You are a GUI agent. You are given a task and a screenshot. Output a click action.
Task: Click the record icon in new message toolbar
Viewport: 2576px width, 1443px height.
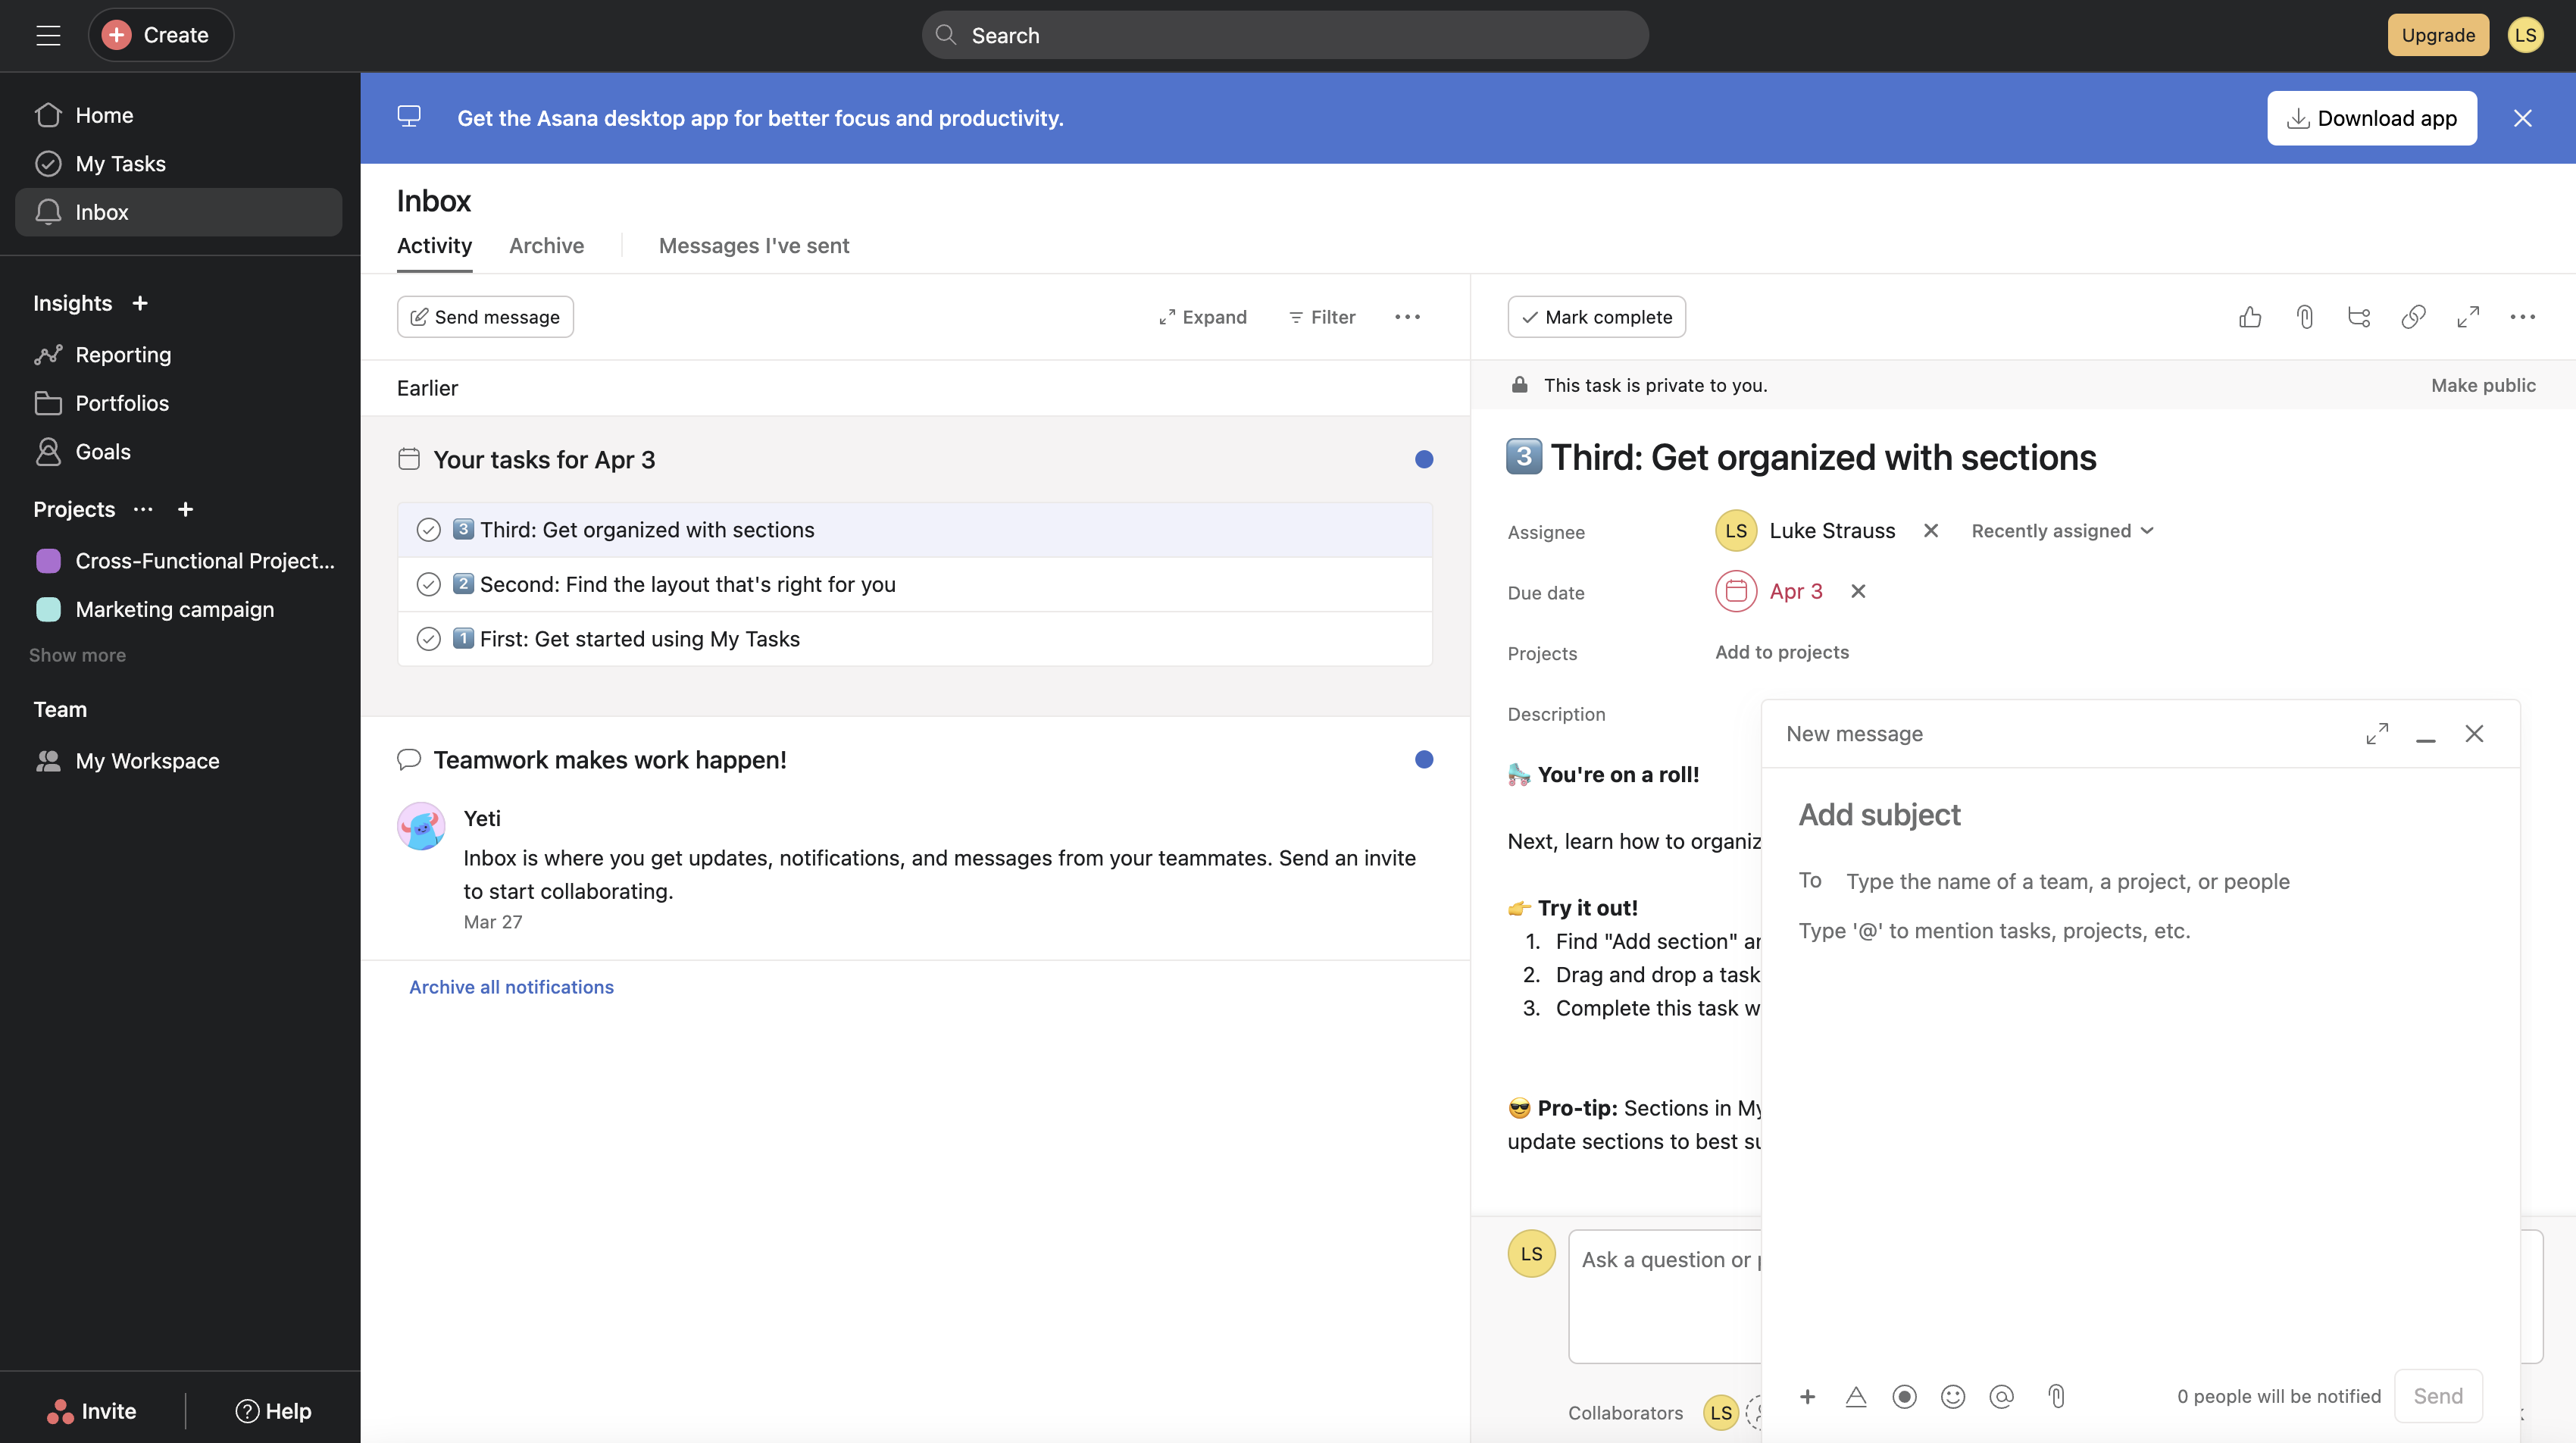click(1902, 1397)
